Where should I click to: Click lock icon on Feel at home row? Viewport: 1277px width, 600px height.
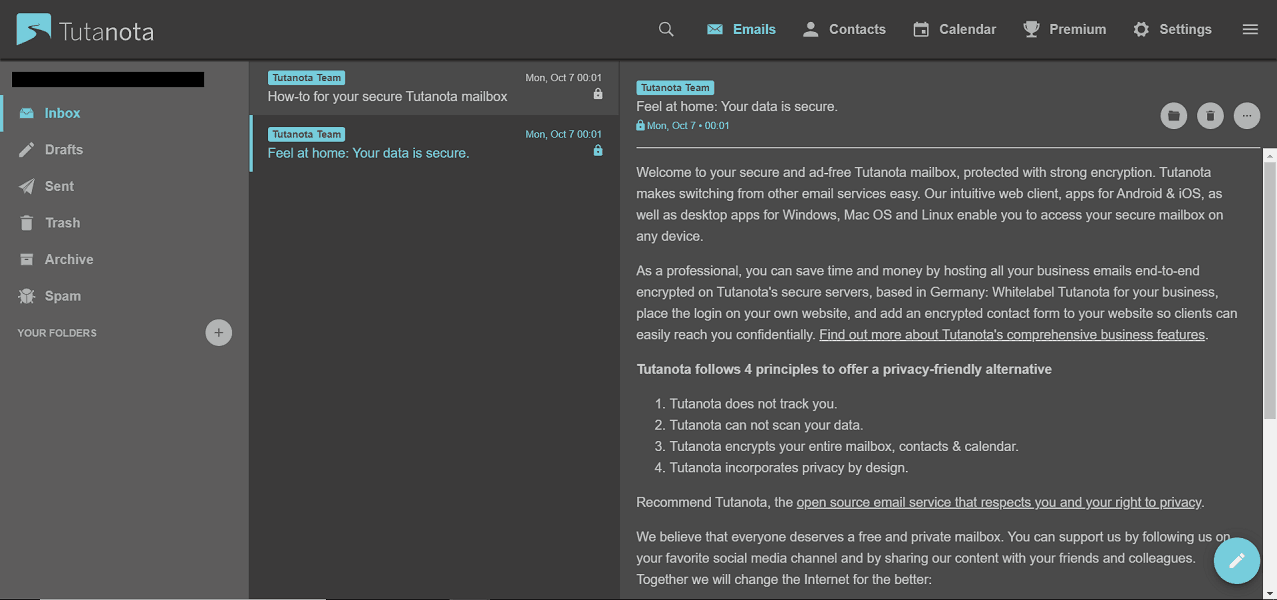point(598,151)
